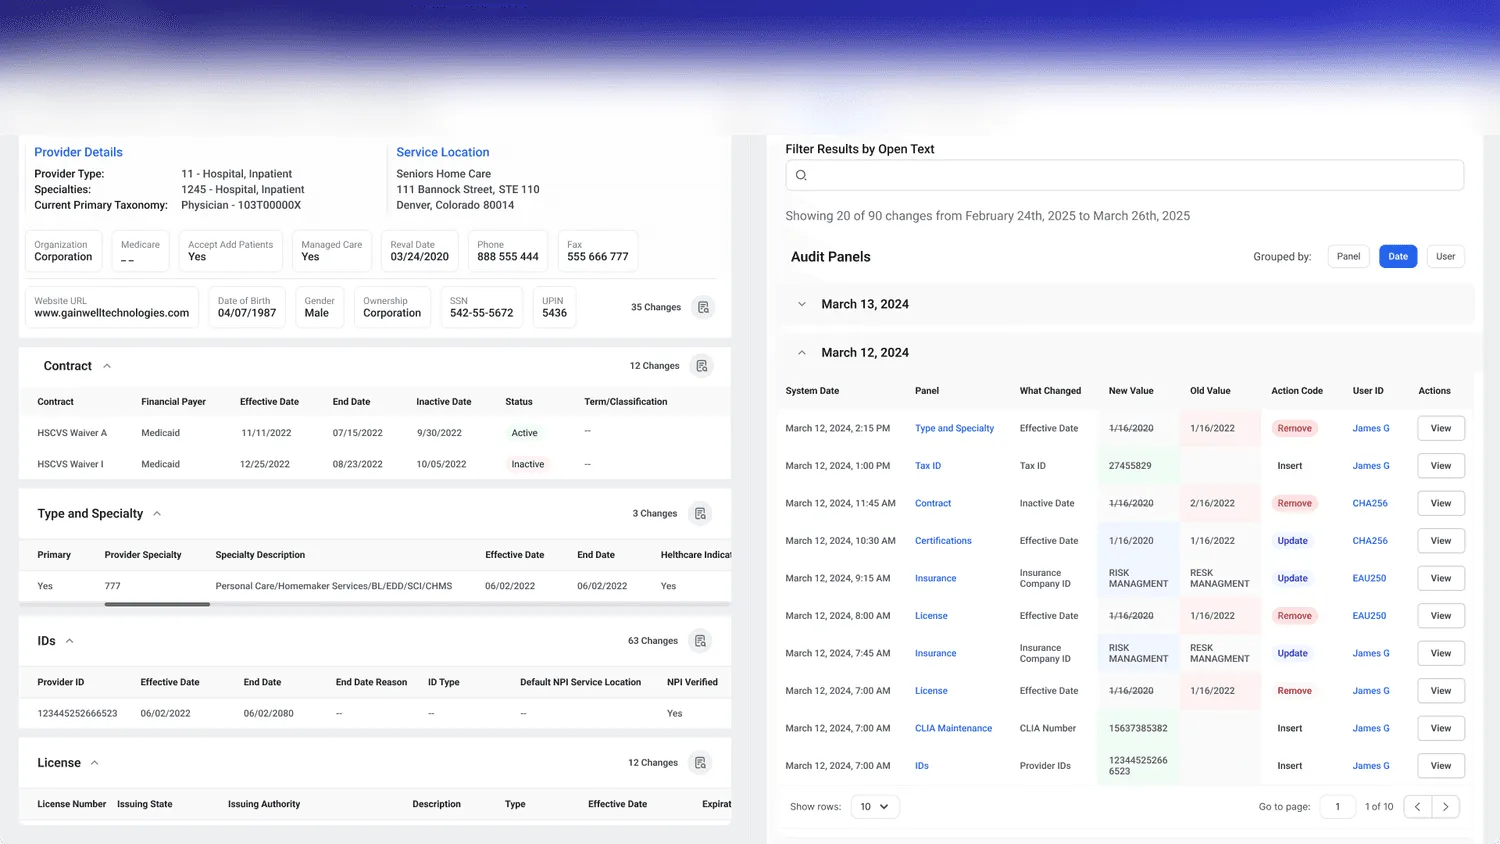Click the Remove badge in 2:15 PM row

1294,428
